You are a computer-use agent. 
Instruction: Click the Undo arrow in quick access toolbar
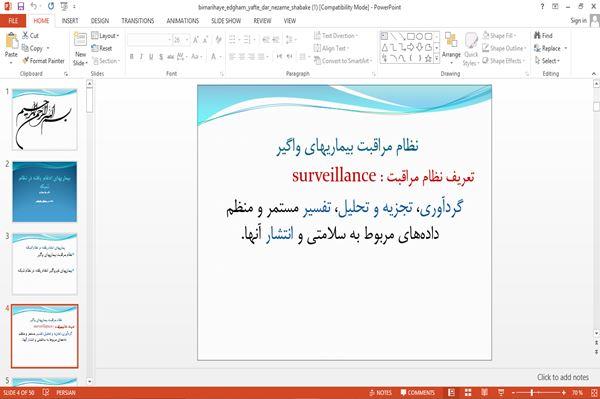click(34, 6)
